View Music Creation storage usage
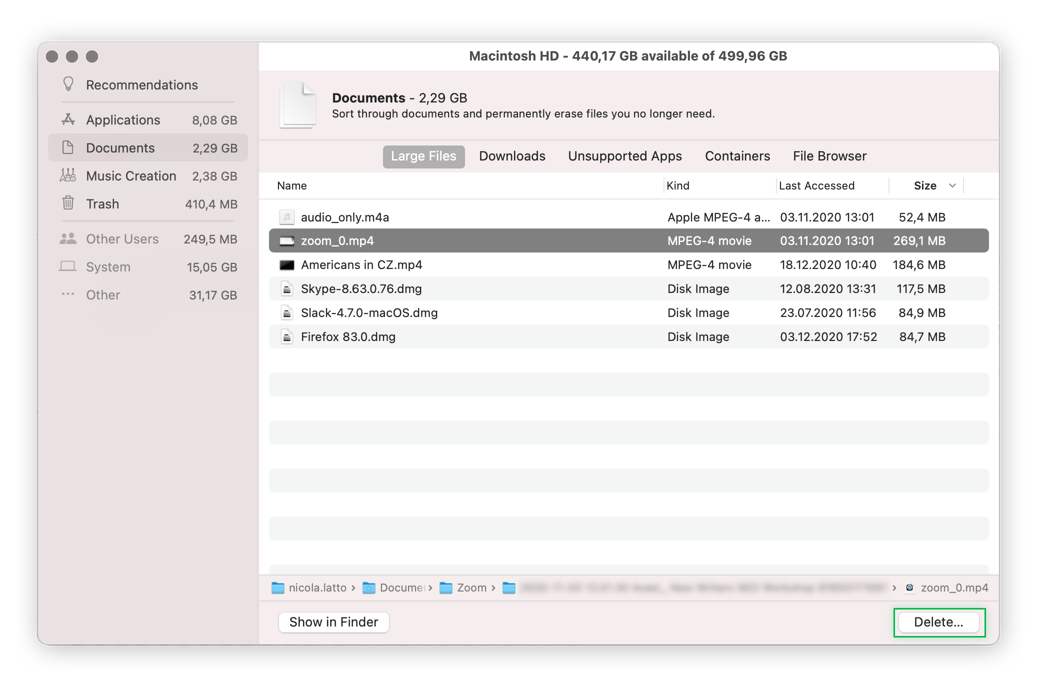1038x688 pixels. (x=132, y=175)
